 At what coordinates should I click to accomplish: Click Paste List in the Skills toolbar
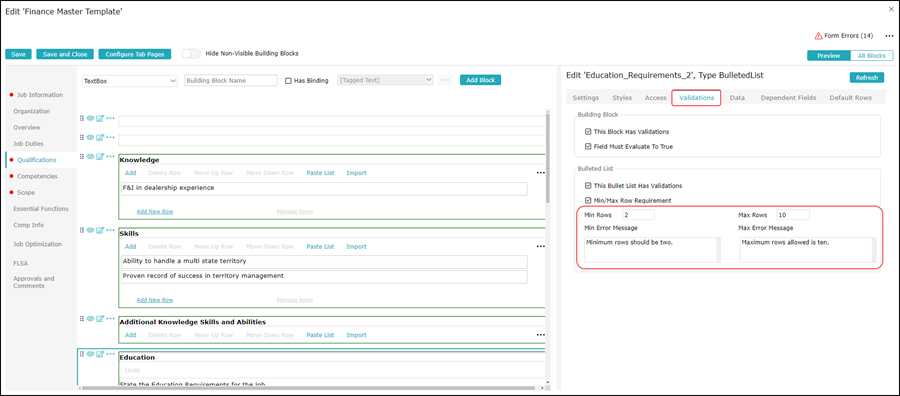320,247
